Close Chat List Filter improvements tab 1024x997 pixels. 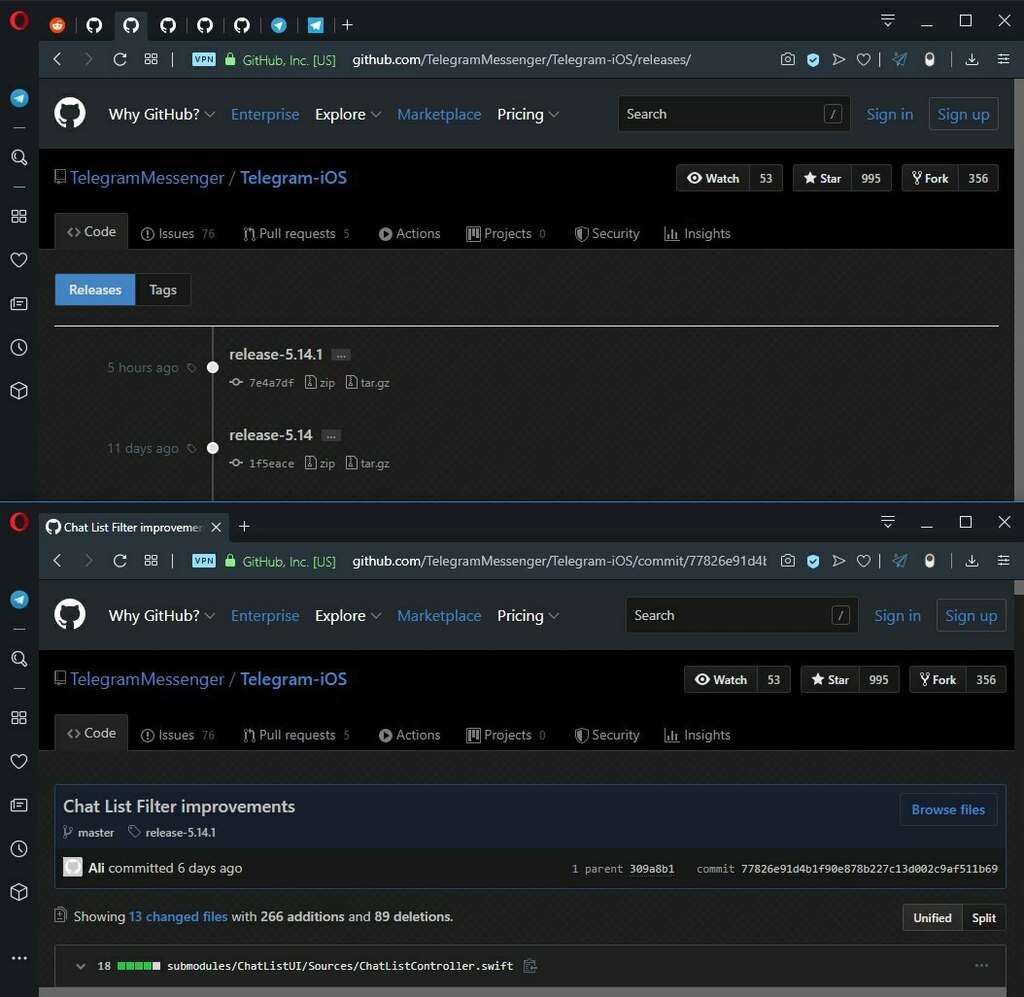[216, 527]
